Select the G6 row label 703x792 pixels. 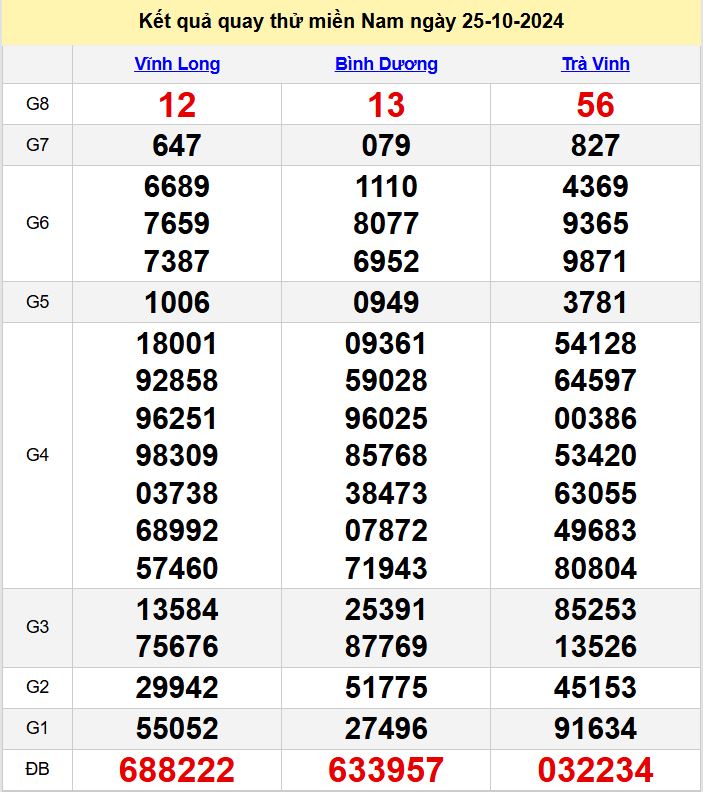tap(37, 223)
